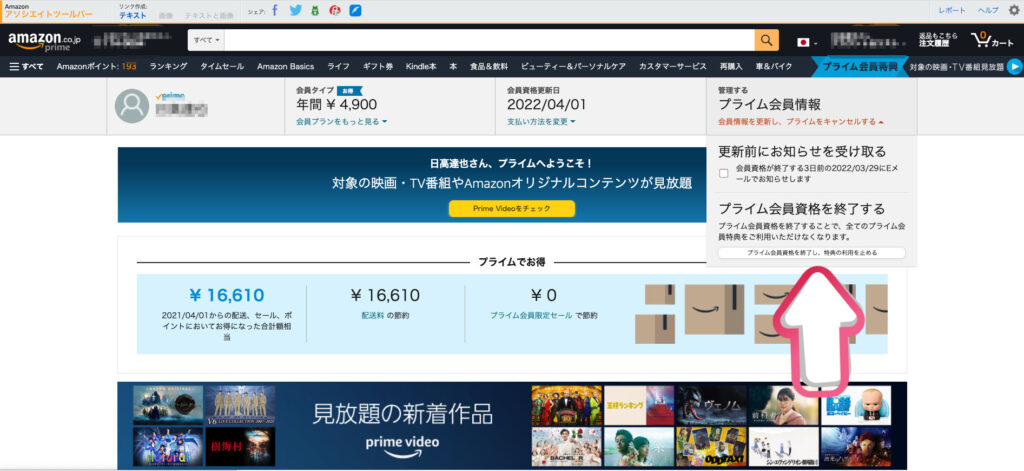Open 再購入 nav item
1024x471 pixels.
click(x=731, y=66)
